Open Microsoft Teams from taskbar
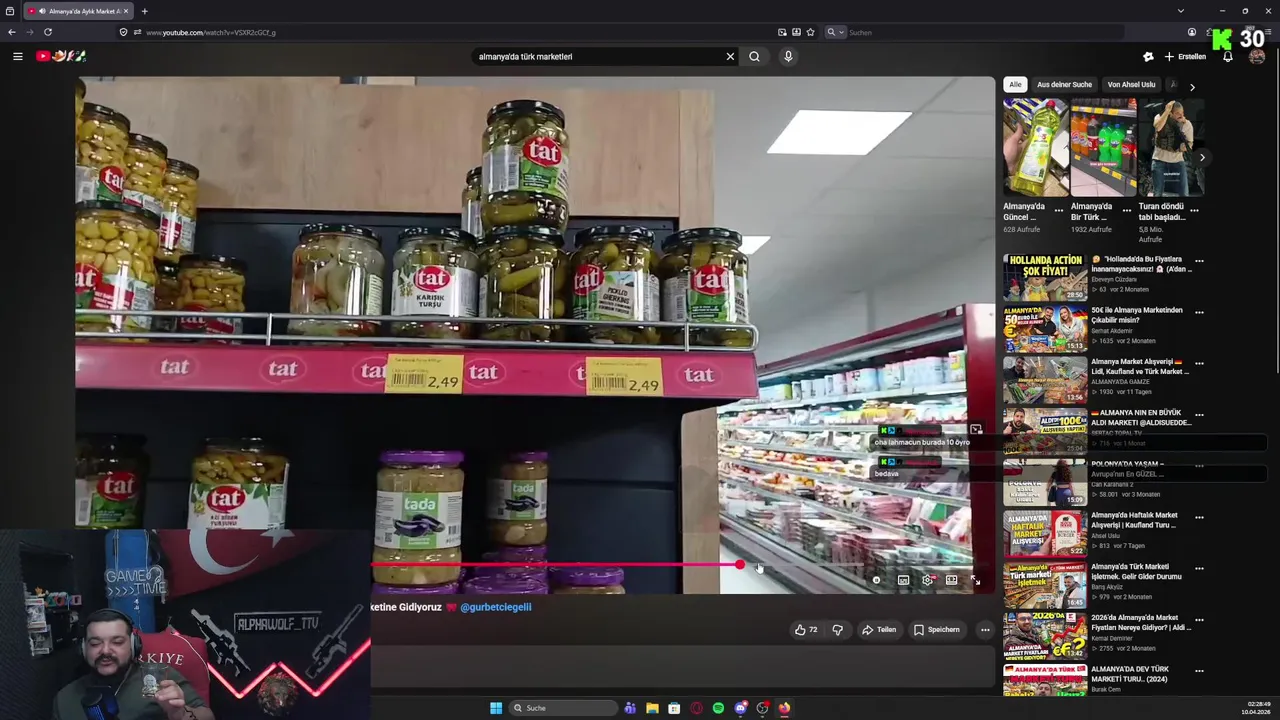The width and height of the screenshot is (1280, 720). tap(630, 708)
